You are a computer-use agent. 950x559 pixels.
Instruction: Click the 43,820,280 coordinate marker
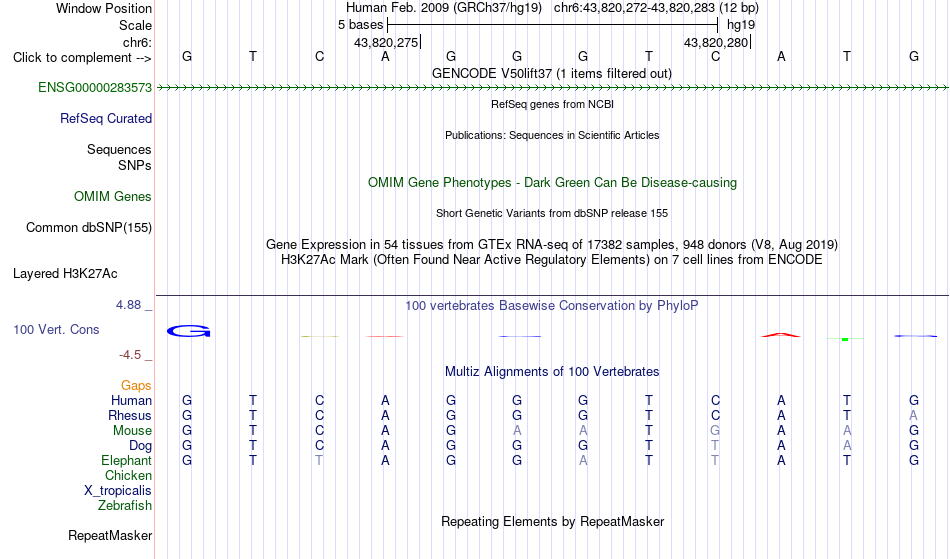coord(717,42)
